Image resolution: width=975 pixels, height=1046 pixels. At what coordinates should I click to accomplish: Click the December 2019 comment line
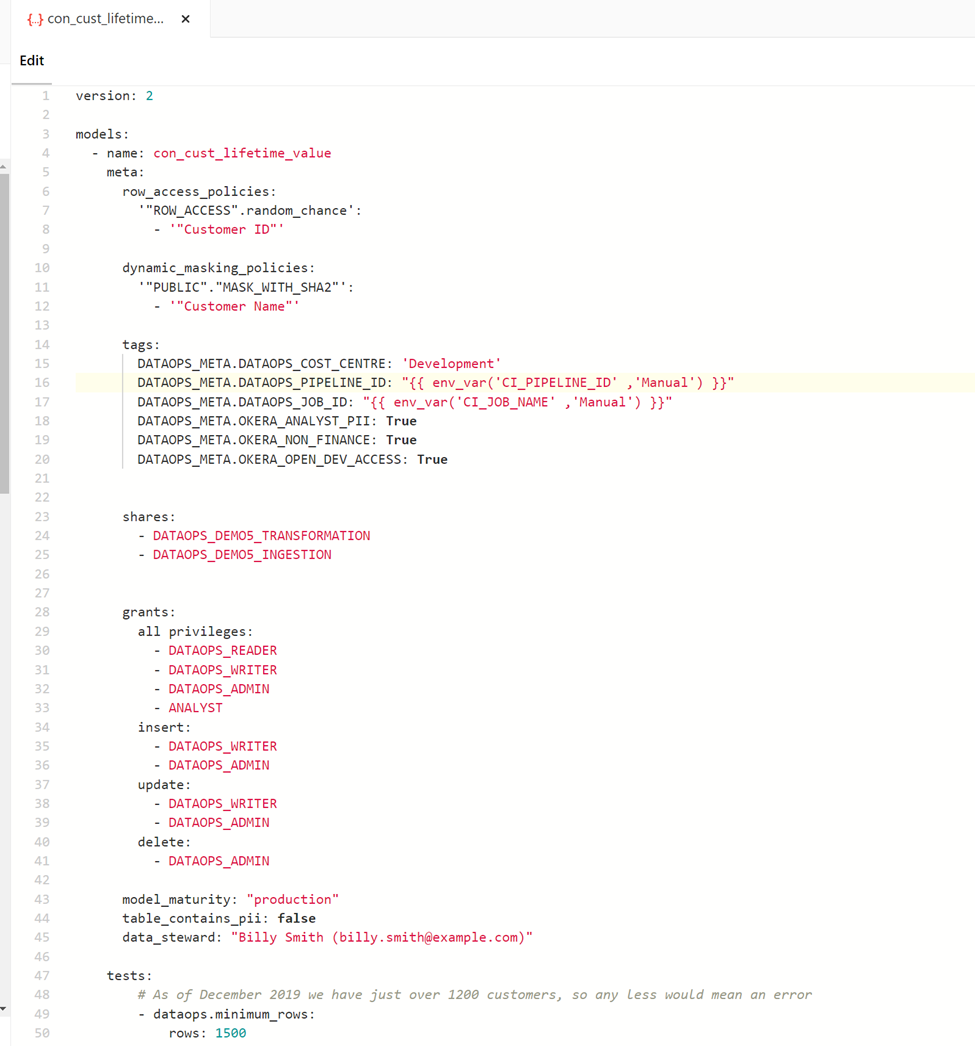475,995
